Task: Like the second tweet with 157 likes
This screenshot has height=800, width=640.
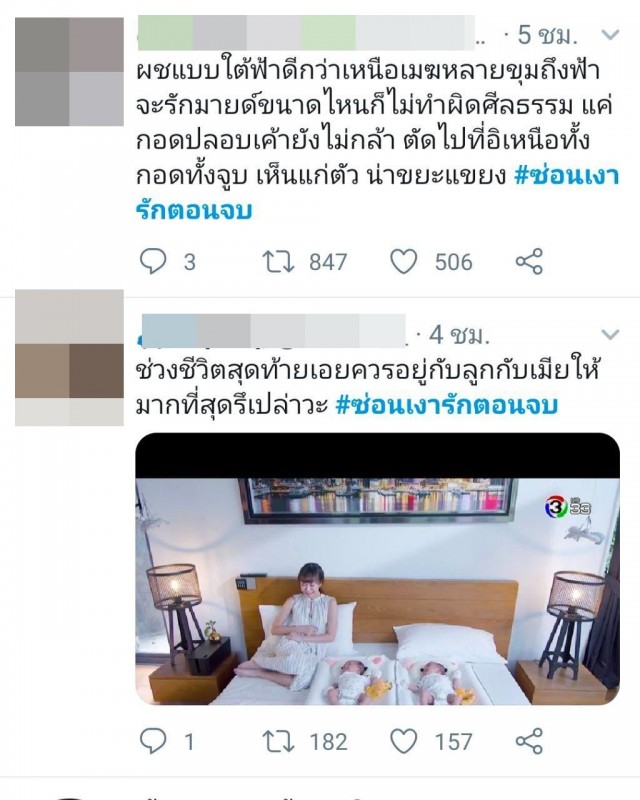Action: point(404,741)
